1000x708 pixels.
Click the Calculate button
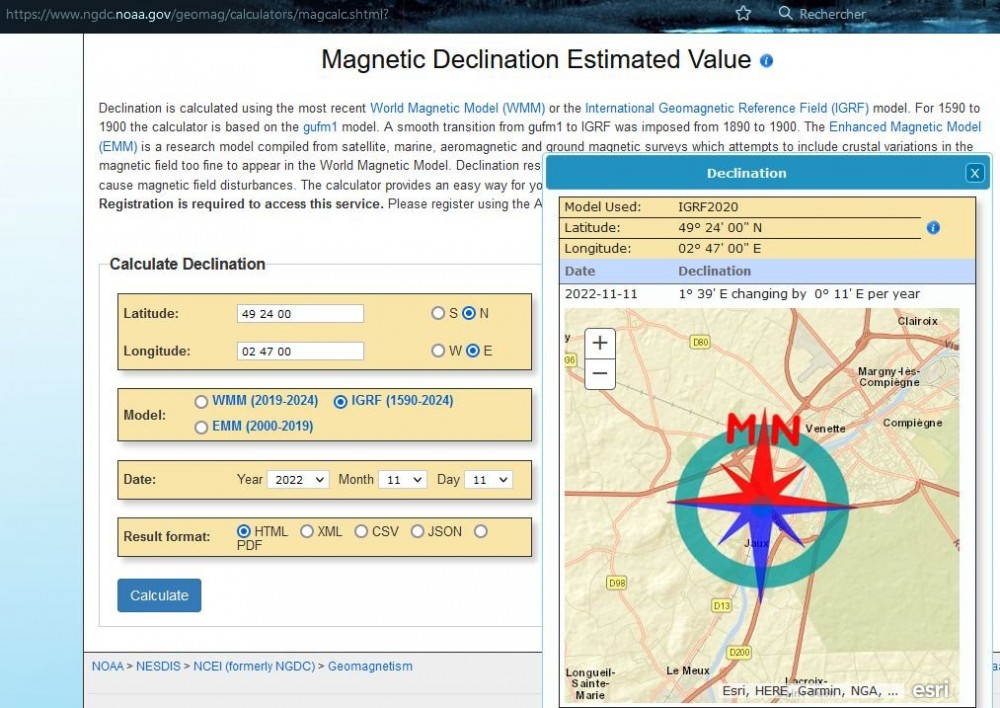(x=159, y=595)
